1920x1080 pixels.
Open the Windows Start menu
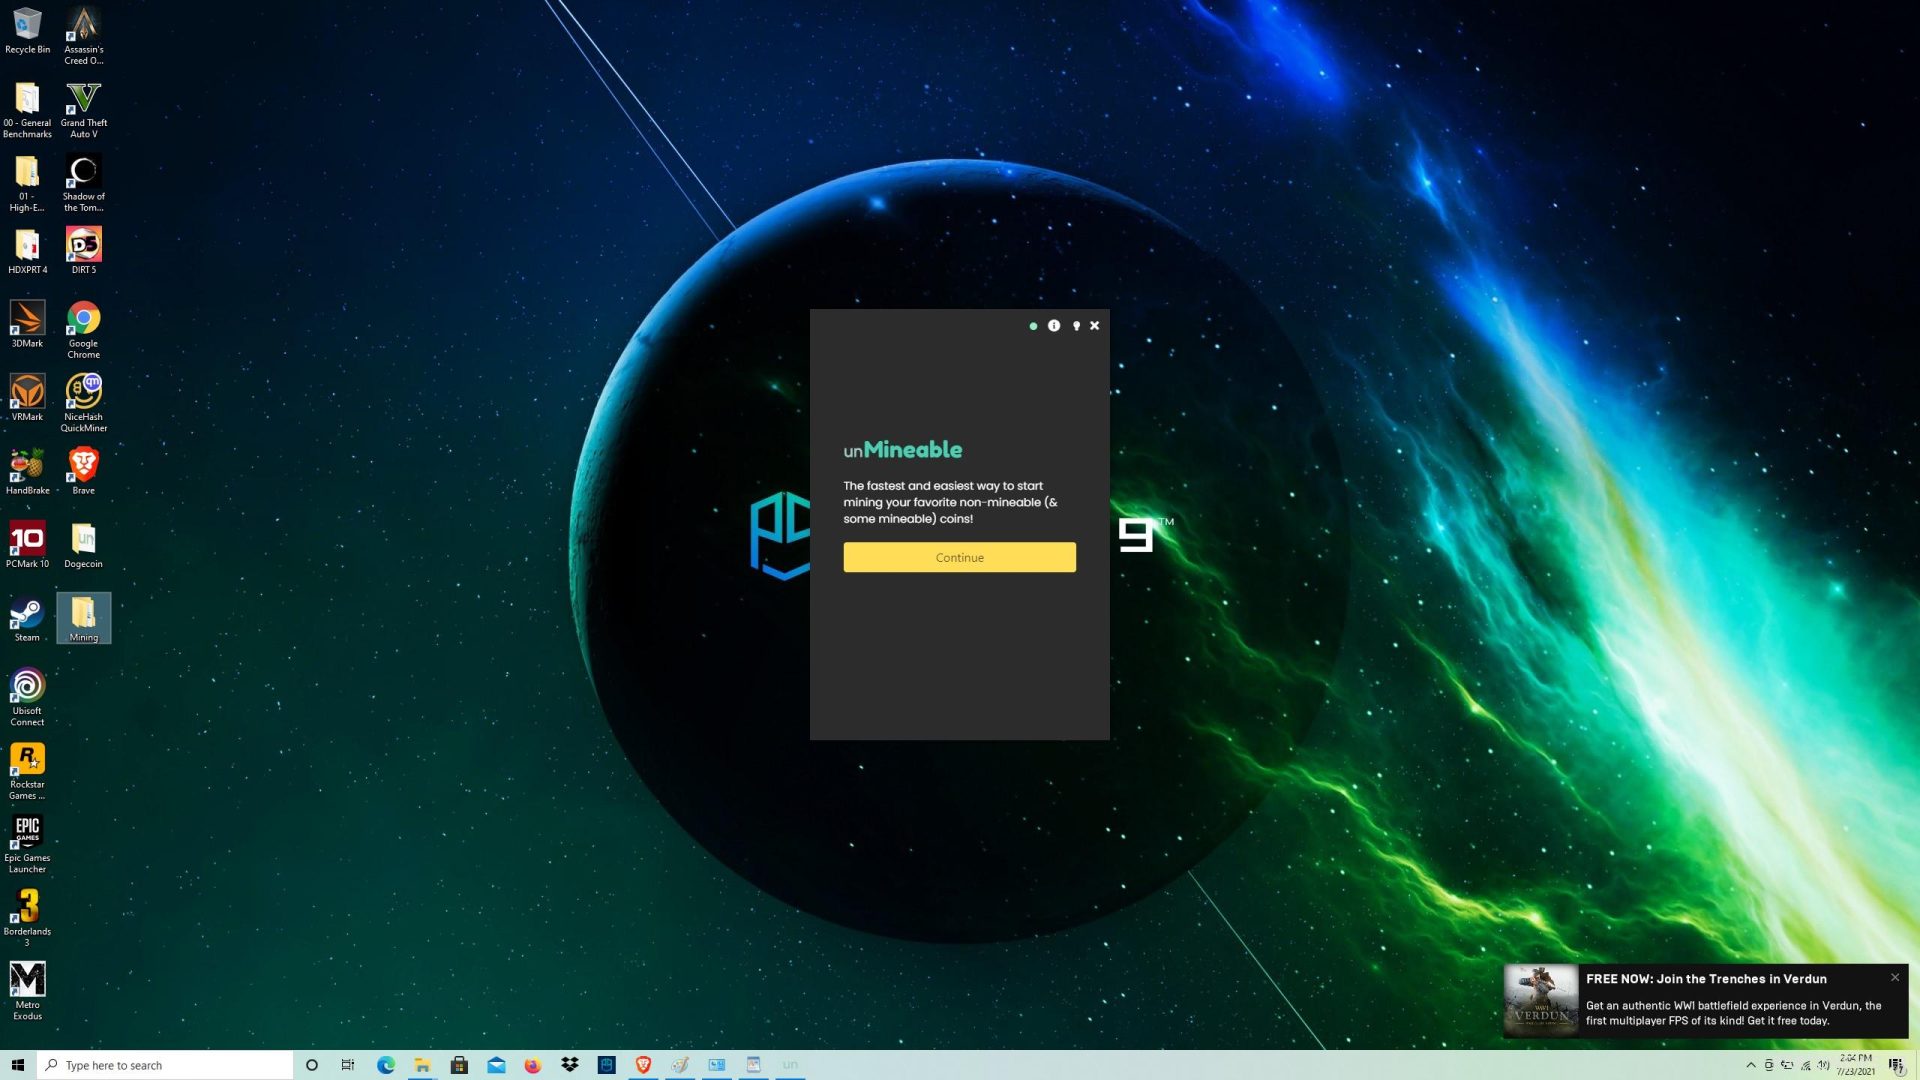point(17,1065)
